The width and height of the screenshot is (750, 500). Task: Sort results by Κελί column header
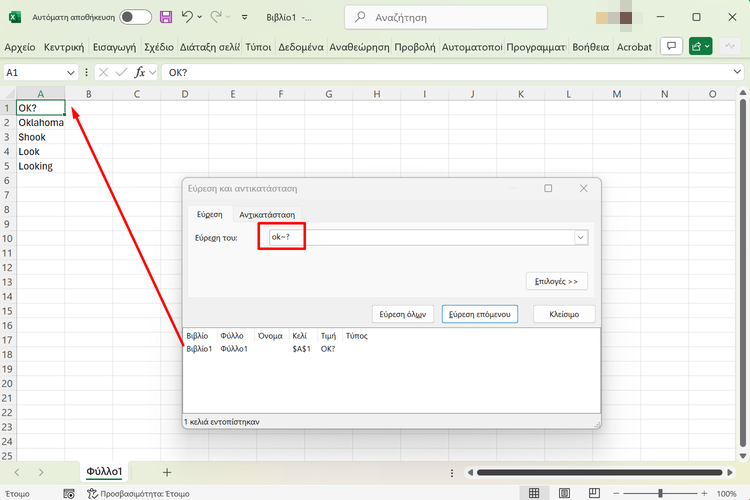pyautogui.click(x=299, y=336)
